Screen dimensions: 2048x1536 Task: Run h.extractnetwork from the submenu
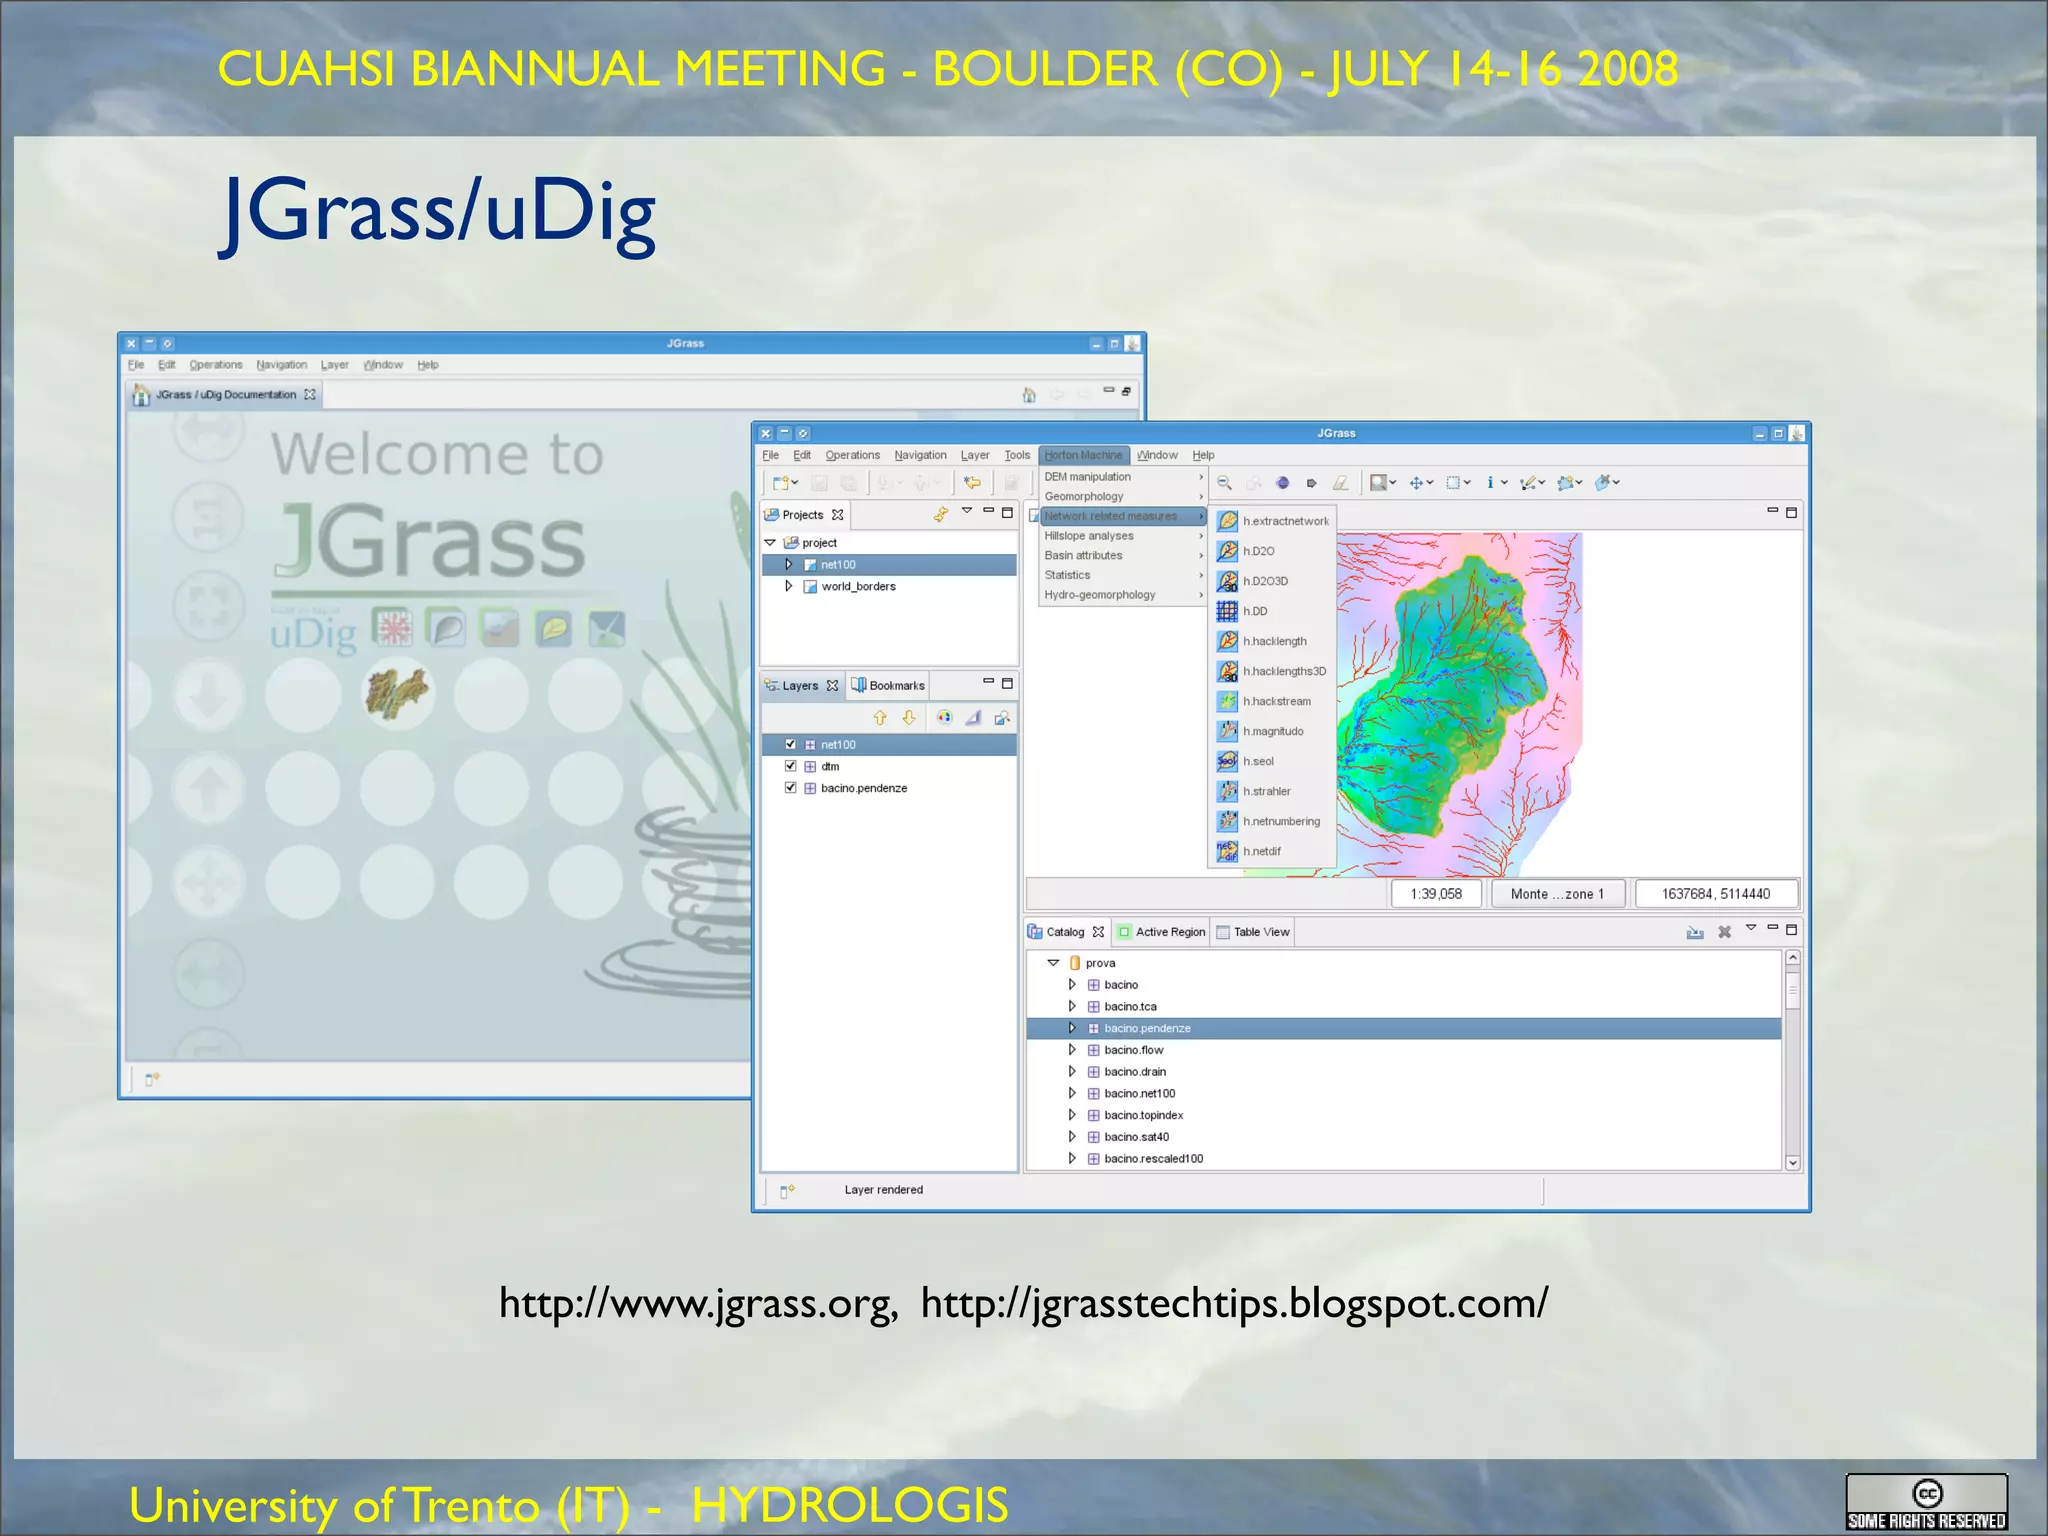[x=1272, y=521]
